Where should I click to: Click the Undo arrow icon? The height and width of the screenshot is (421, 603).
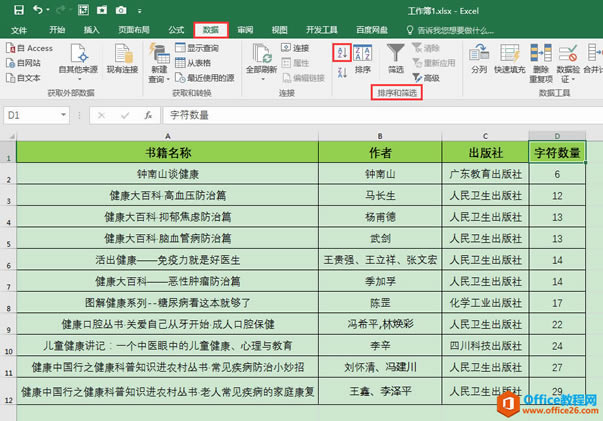click(x=38, y=10)
